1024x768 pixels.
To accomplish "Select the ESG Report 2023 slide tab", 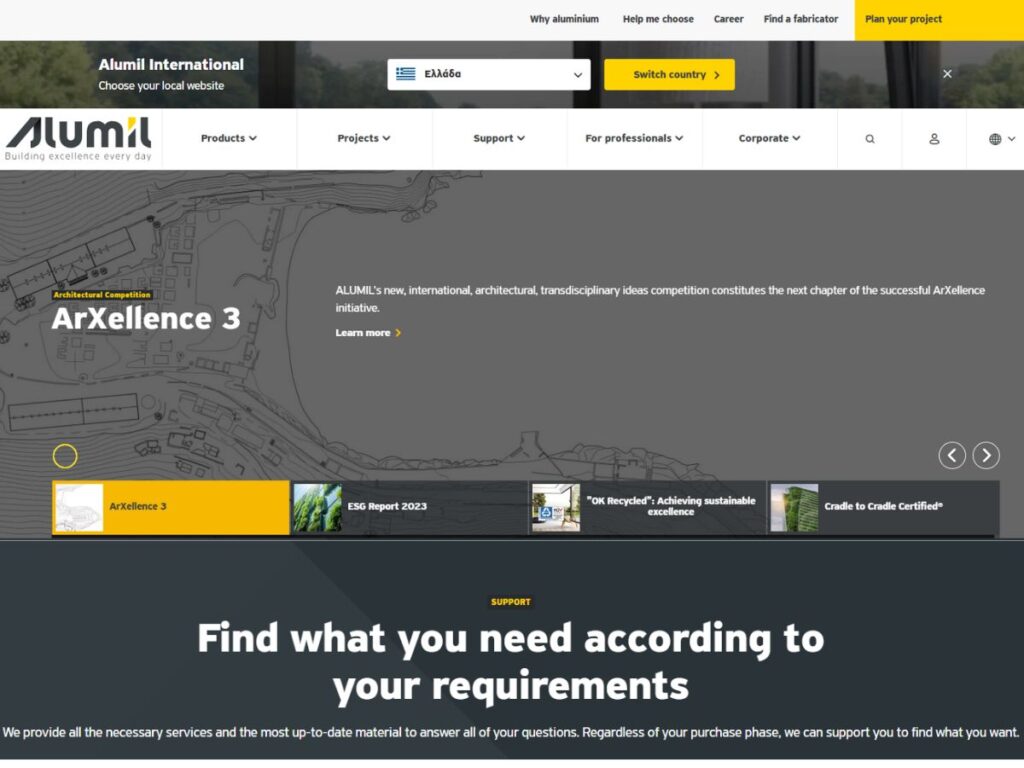I will click(409, 507).
